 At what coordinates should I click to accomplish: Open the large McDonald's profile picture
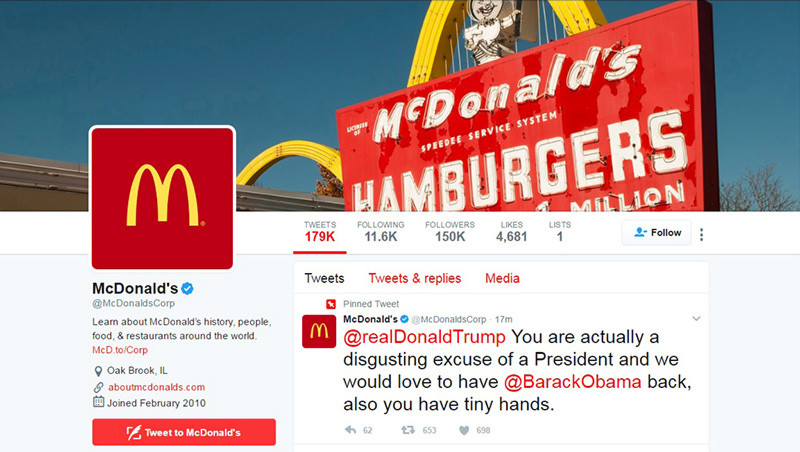[x=162, y=198]
